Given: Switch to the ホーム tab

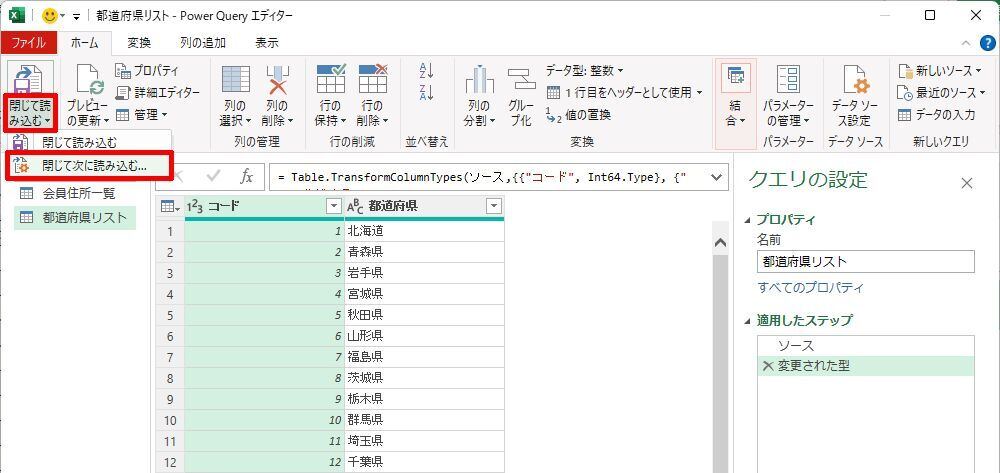Looking at the screenshot, I should point(85,43).
